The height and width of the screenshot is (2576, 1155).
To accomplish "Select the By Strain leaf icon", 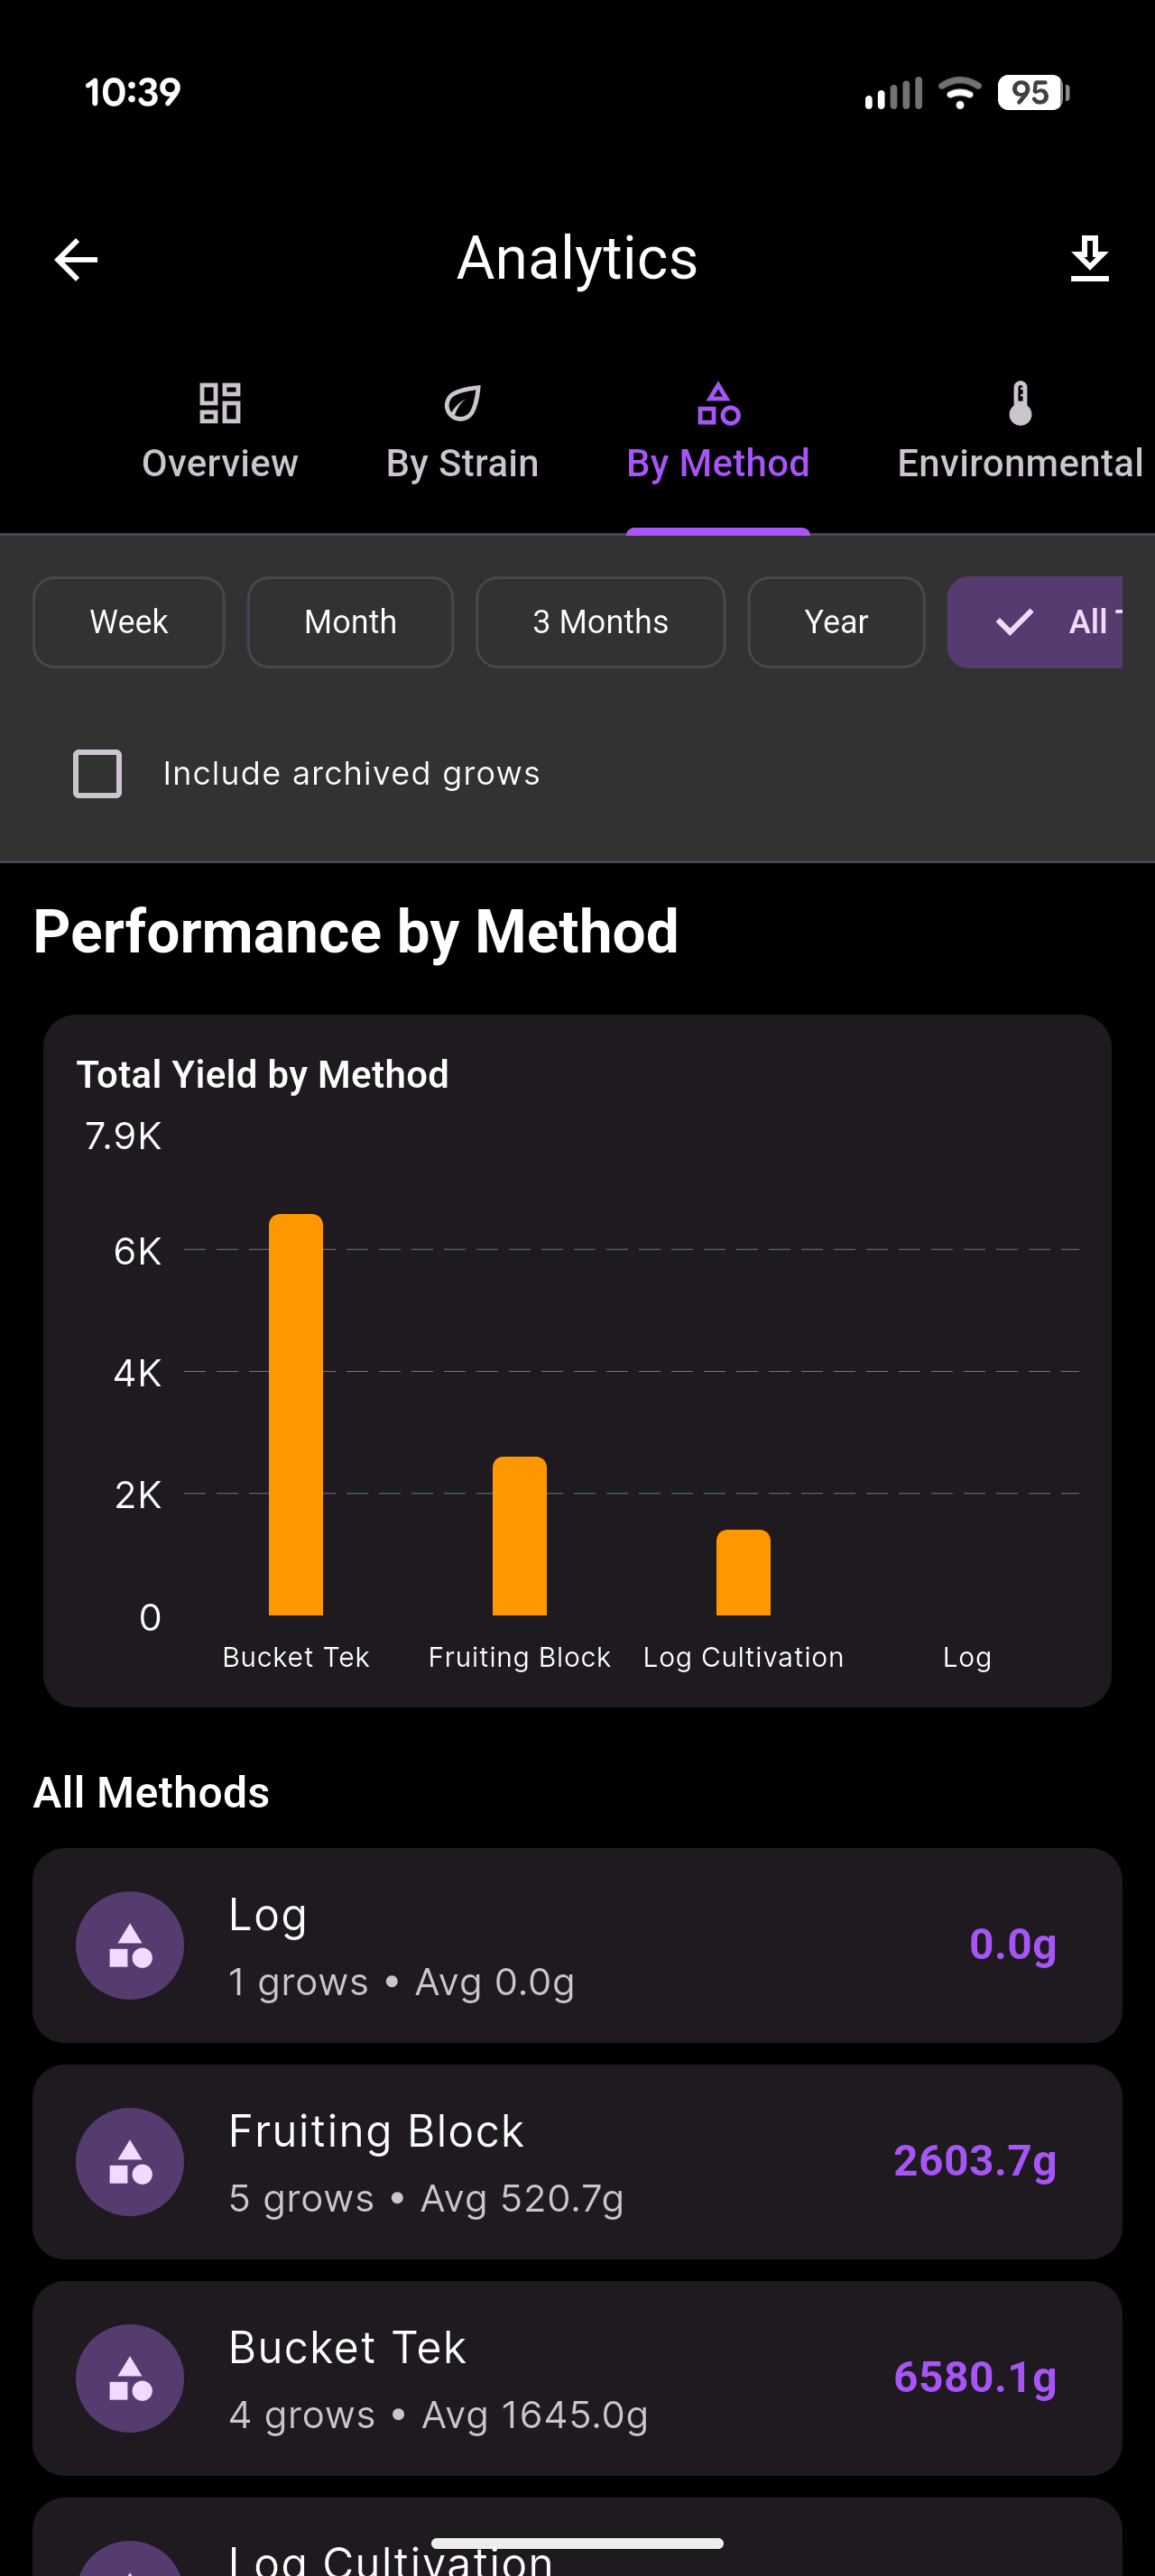I will click(x=461, y=402).
